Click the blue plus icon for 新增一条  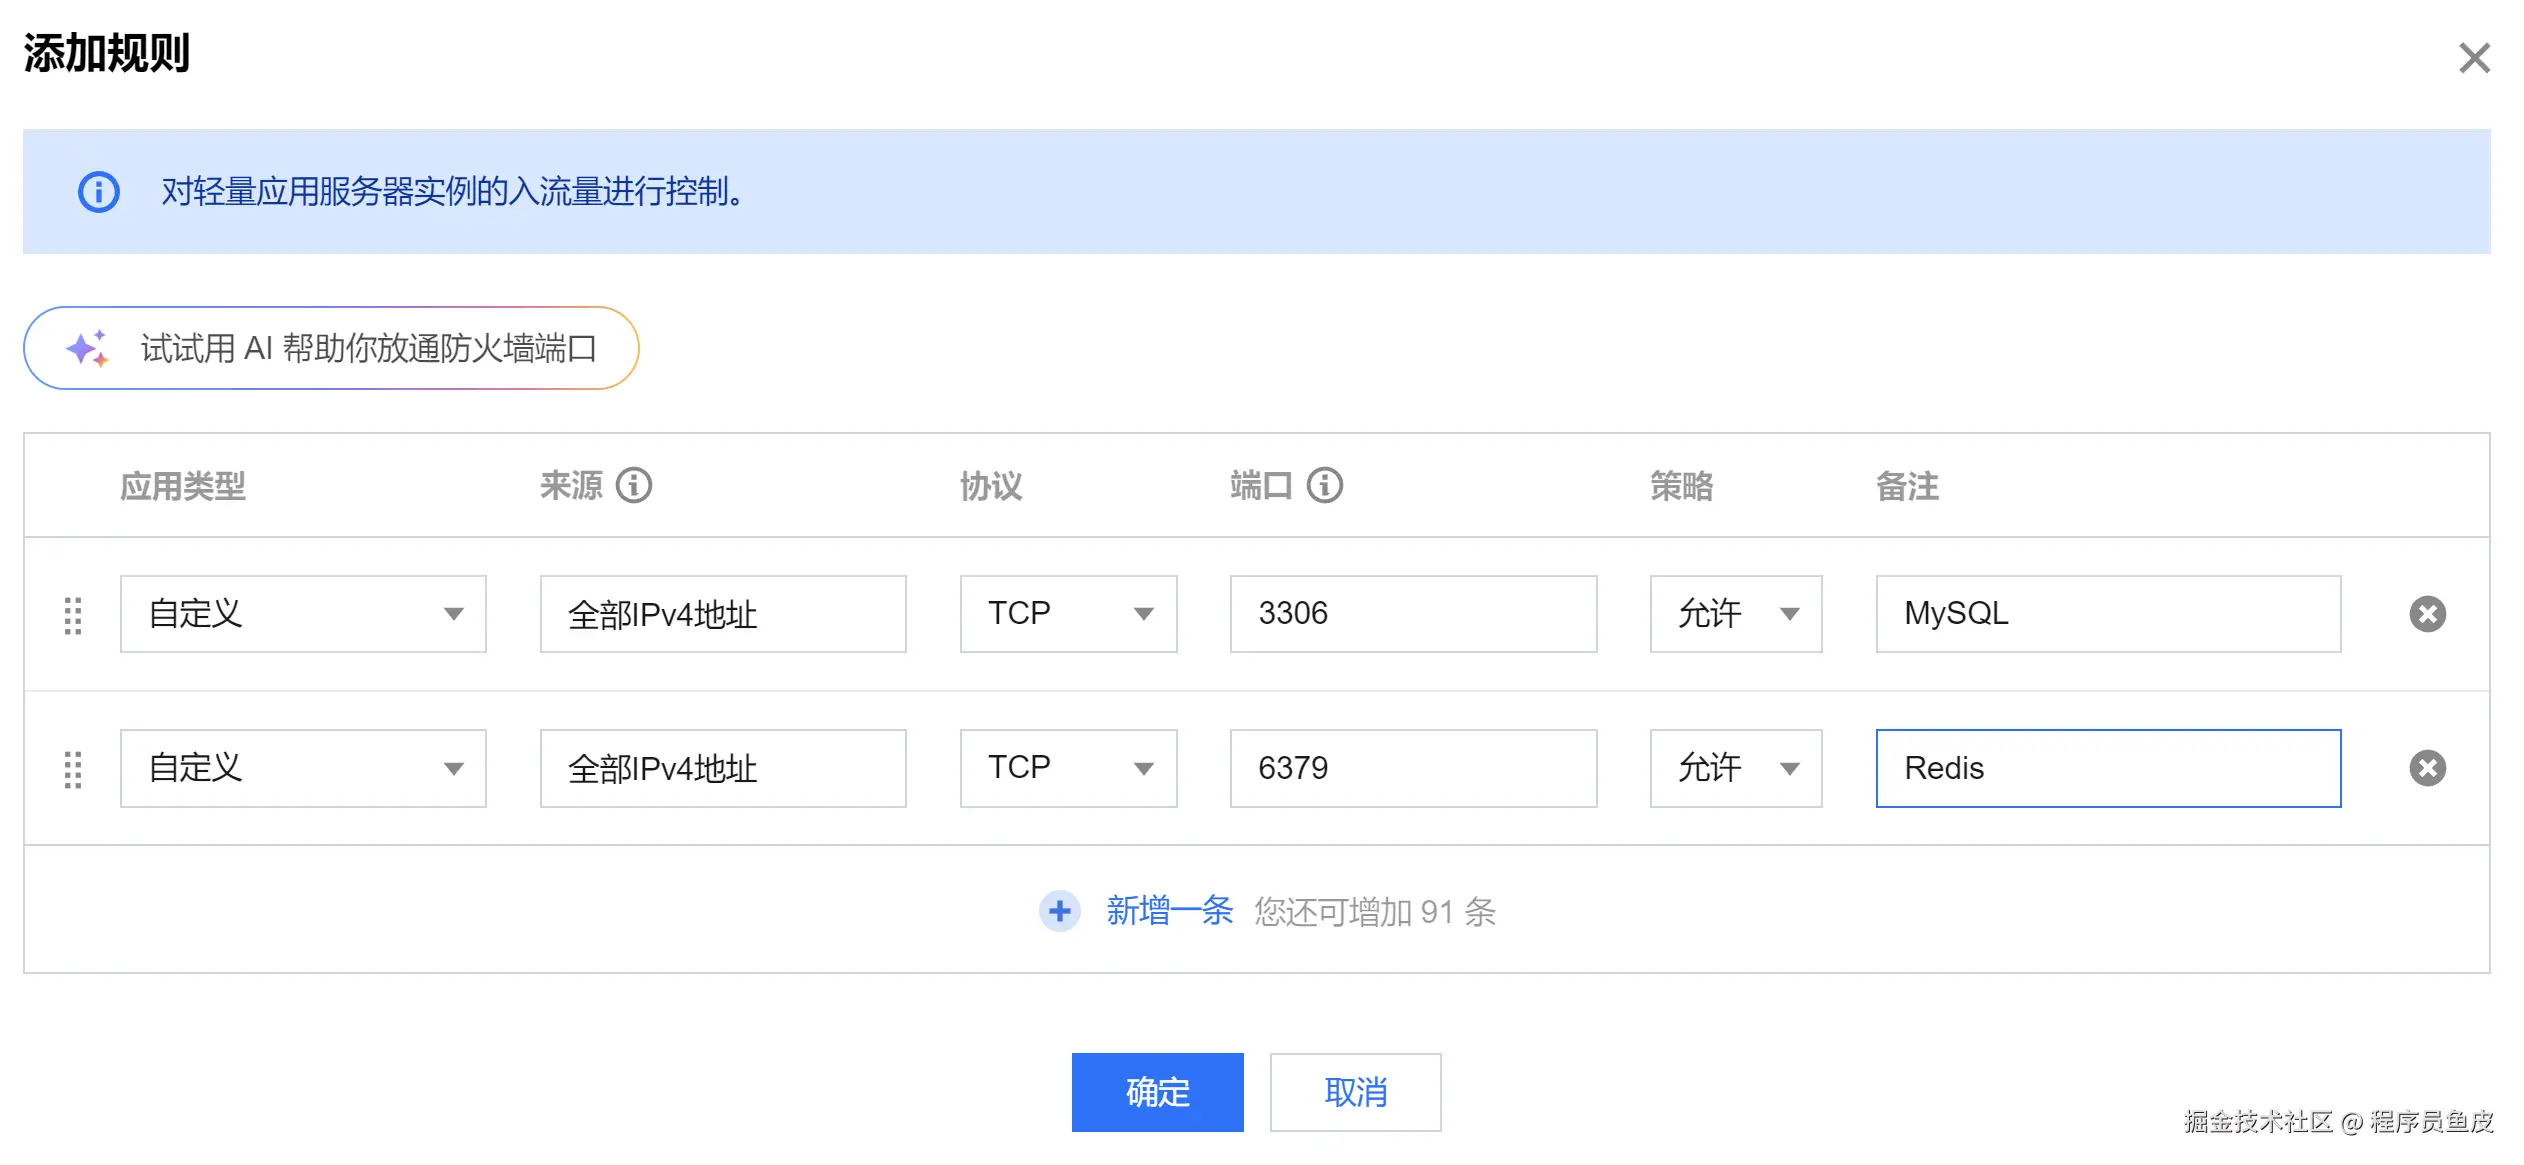[1059, 911]
